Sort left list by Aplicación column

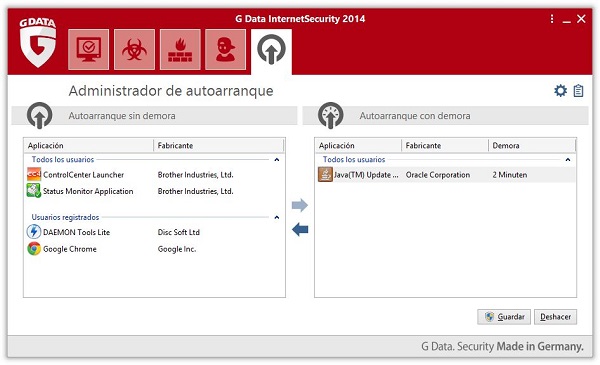(89, 145)
